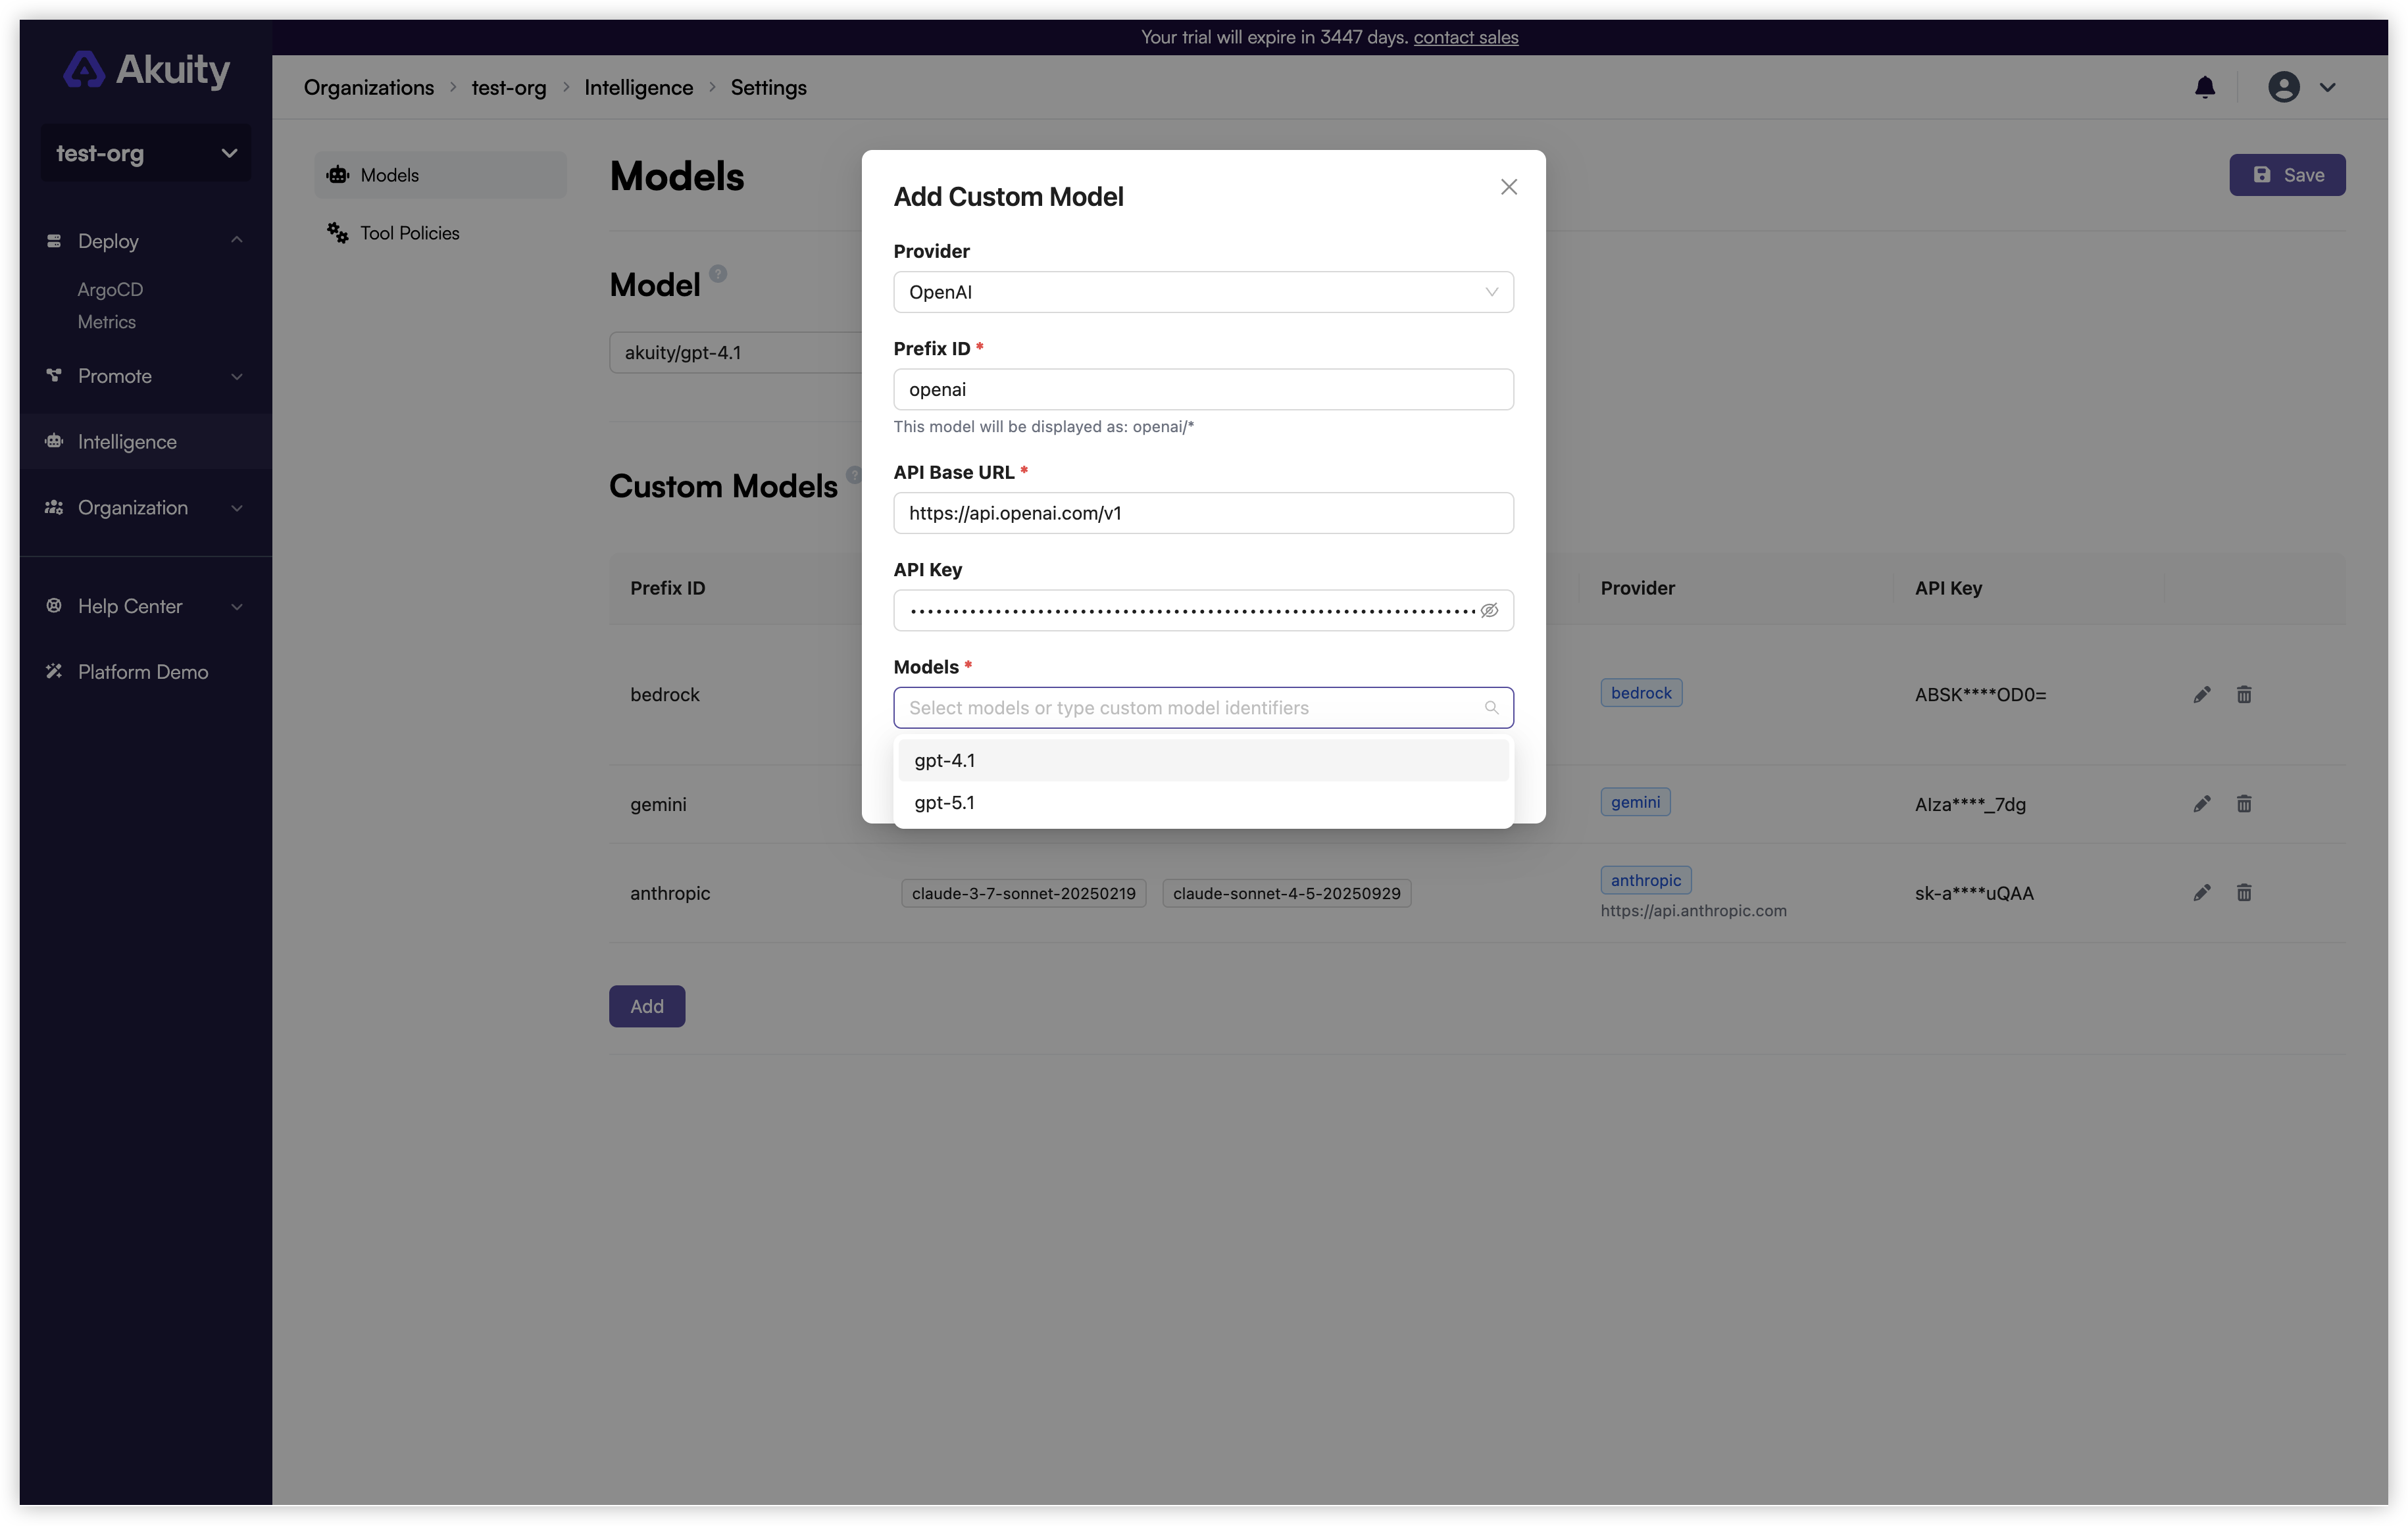The height and width of the screenshot is (1526, 2408).
Task: Open the akuity/gpt-4.1 model selector
Action: tap(736, 353)
